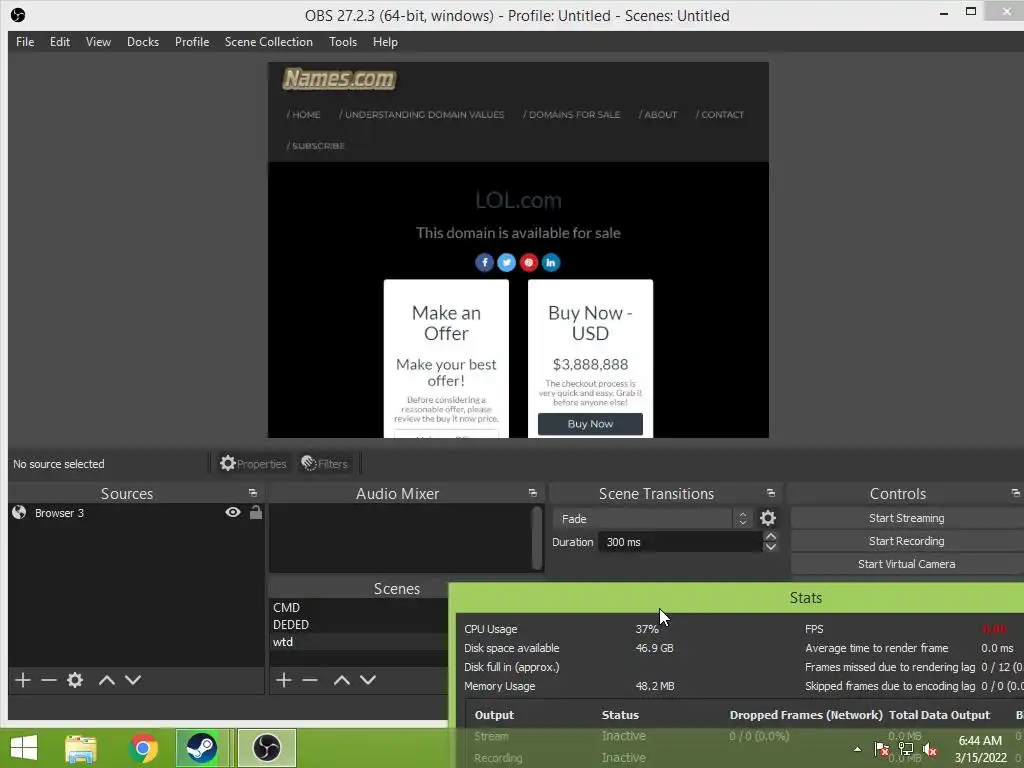Click the HOME link in preview
The image size is (1024, 768).
pyautogui.click(x=304, y=114)
